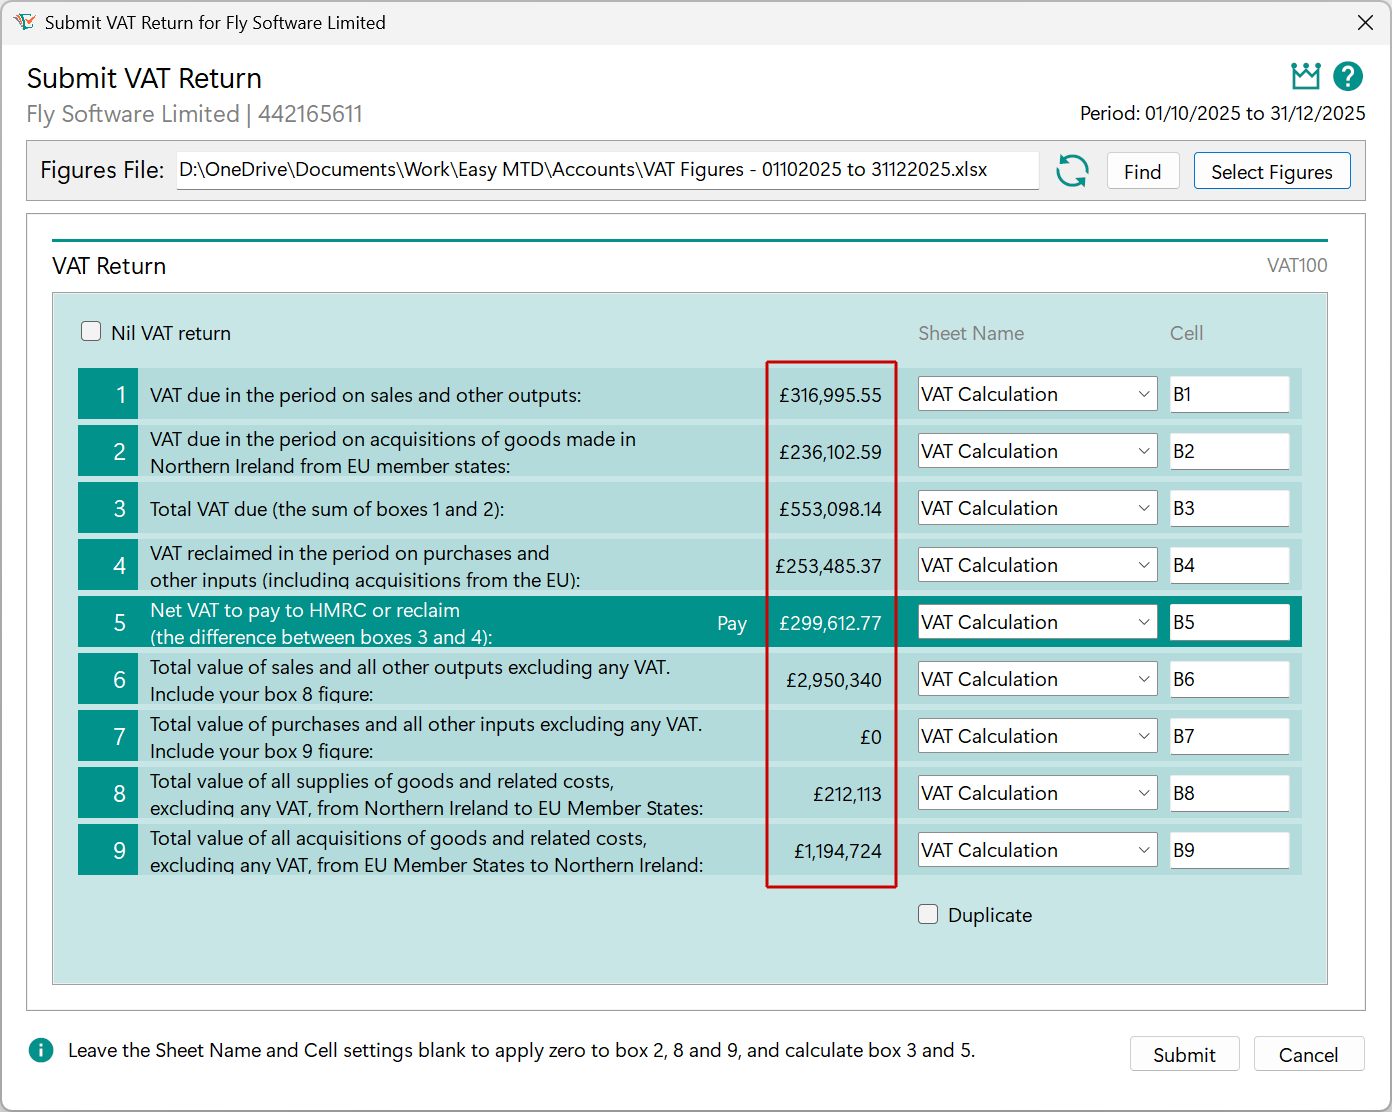Submit the VAT return
Image resolution: width=1392 pixels, height=1112 pixels.
(x=1184, y=1054)
